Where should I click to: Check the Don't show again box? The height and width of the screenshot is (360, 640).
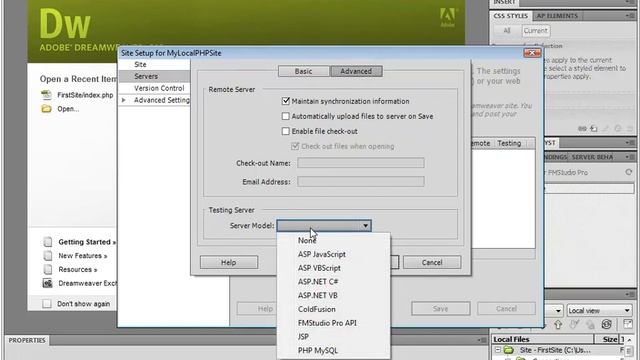(47, 304)
